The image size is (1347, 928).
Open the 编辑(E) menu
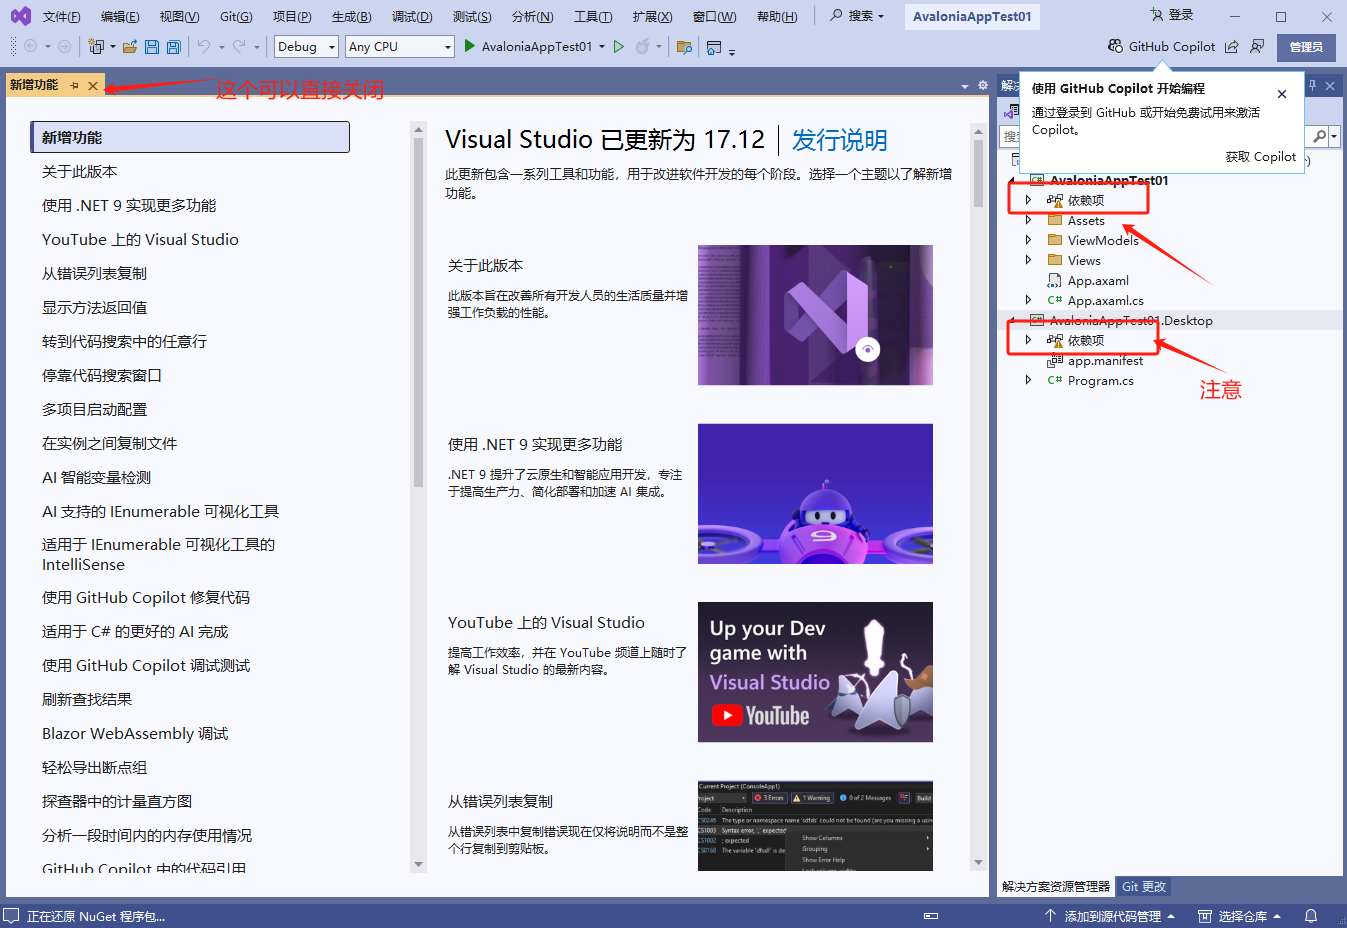[120, 16]
